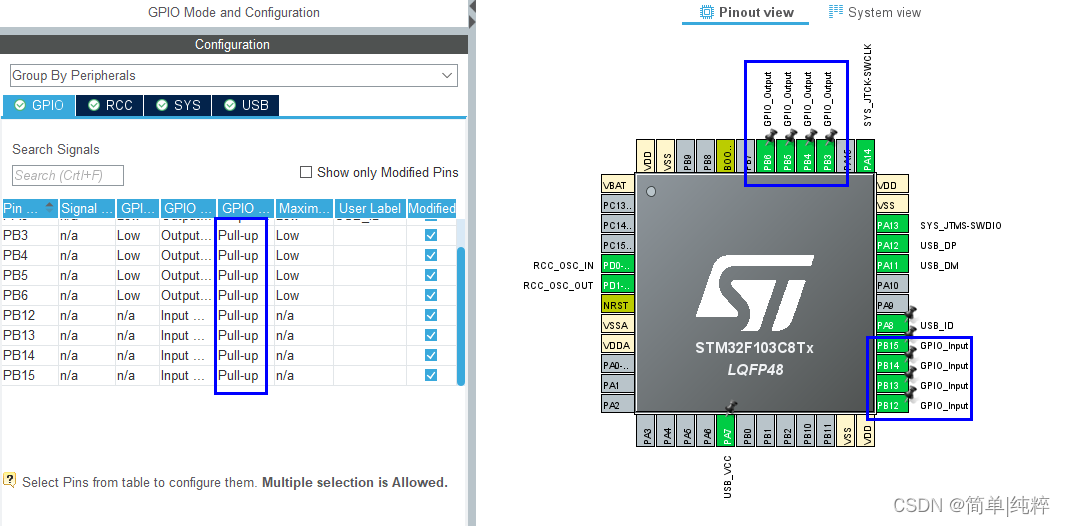Click the NRST pin
Image resolution: width=1065 pixels, height=526 pixels.
click(617, 305)
